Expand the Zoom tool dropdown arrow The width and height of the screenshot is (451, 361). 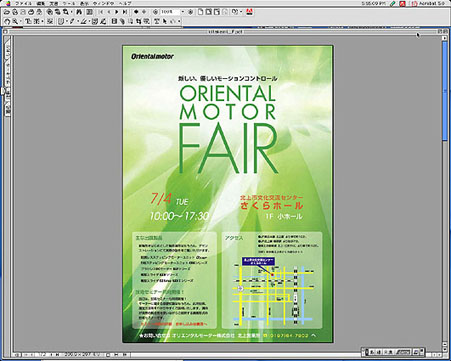[x=20, y=21]
